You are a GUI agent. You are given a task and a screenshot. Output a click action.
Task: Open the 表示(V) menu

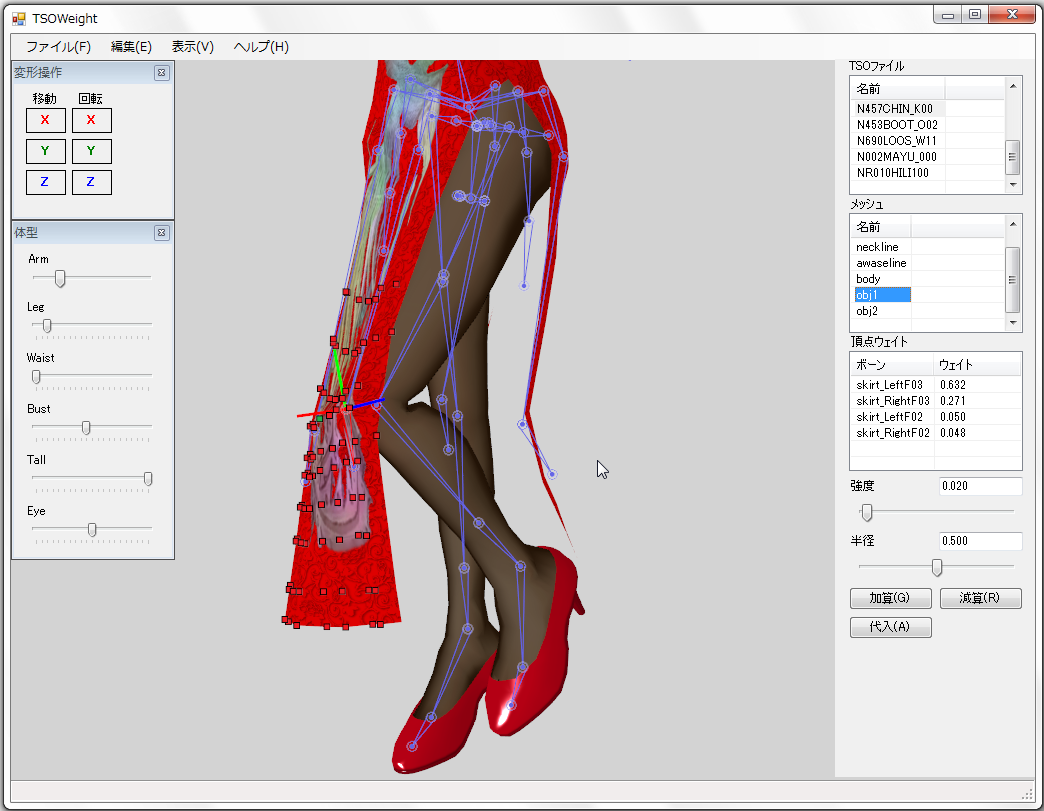click(x=192, y=47)
